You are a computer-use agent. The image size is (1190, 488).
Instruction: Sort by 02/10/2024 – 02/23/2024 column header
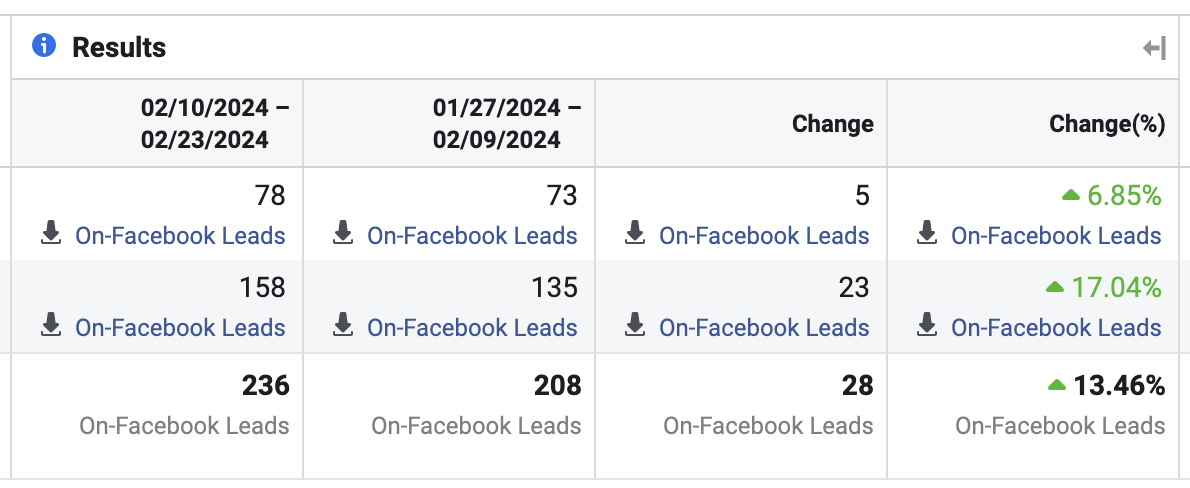pos(215,123)
